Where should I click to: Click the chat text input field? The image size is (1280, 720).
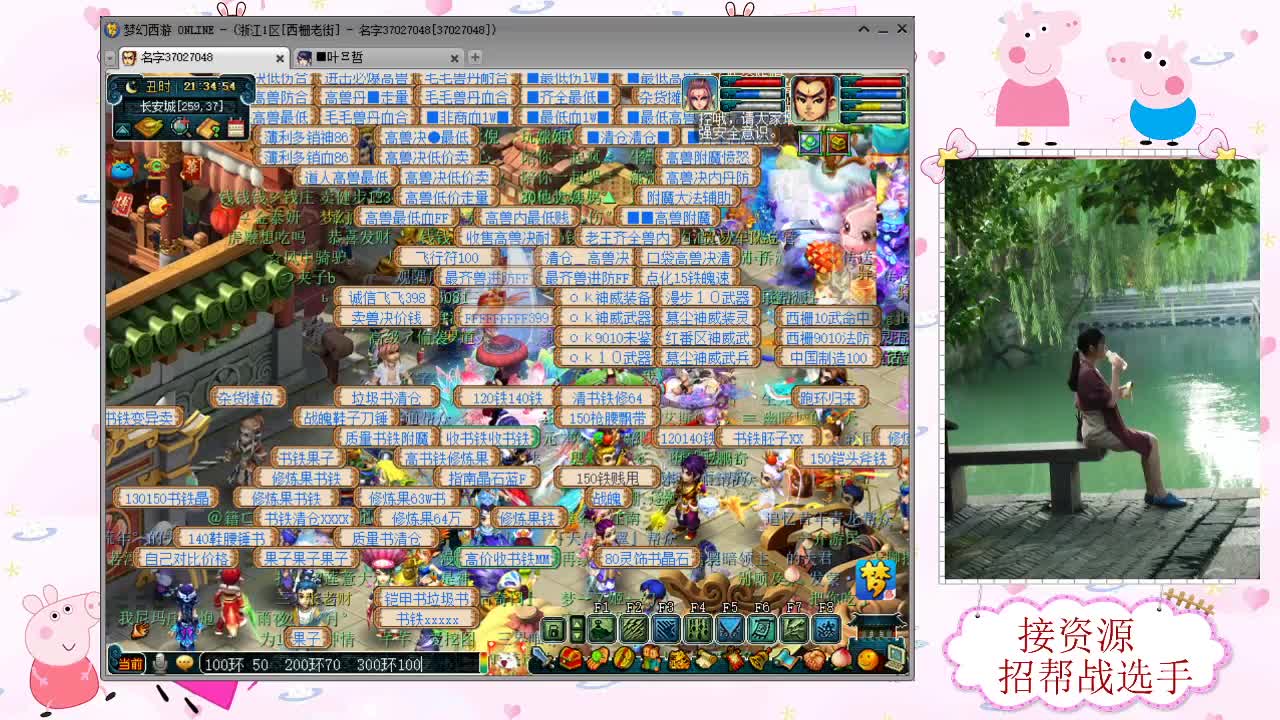(342, 664)
